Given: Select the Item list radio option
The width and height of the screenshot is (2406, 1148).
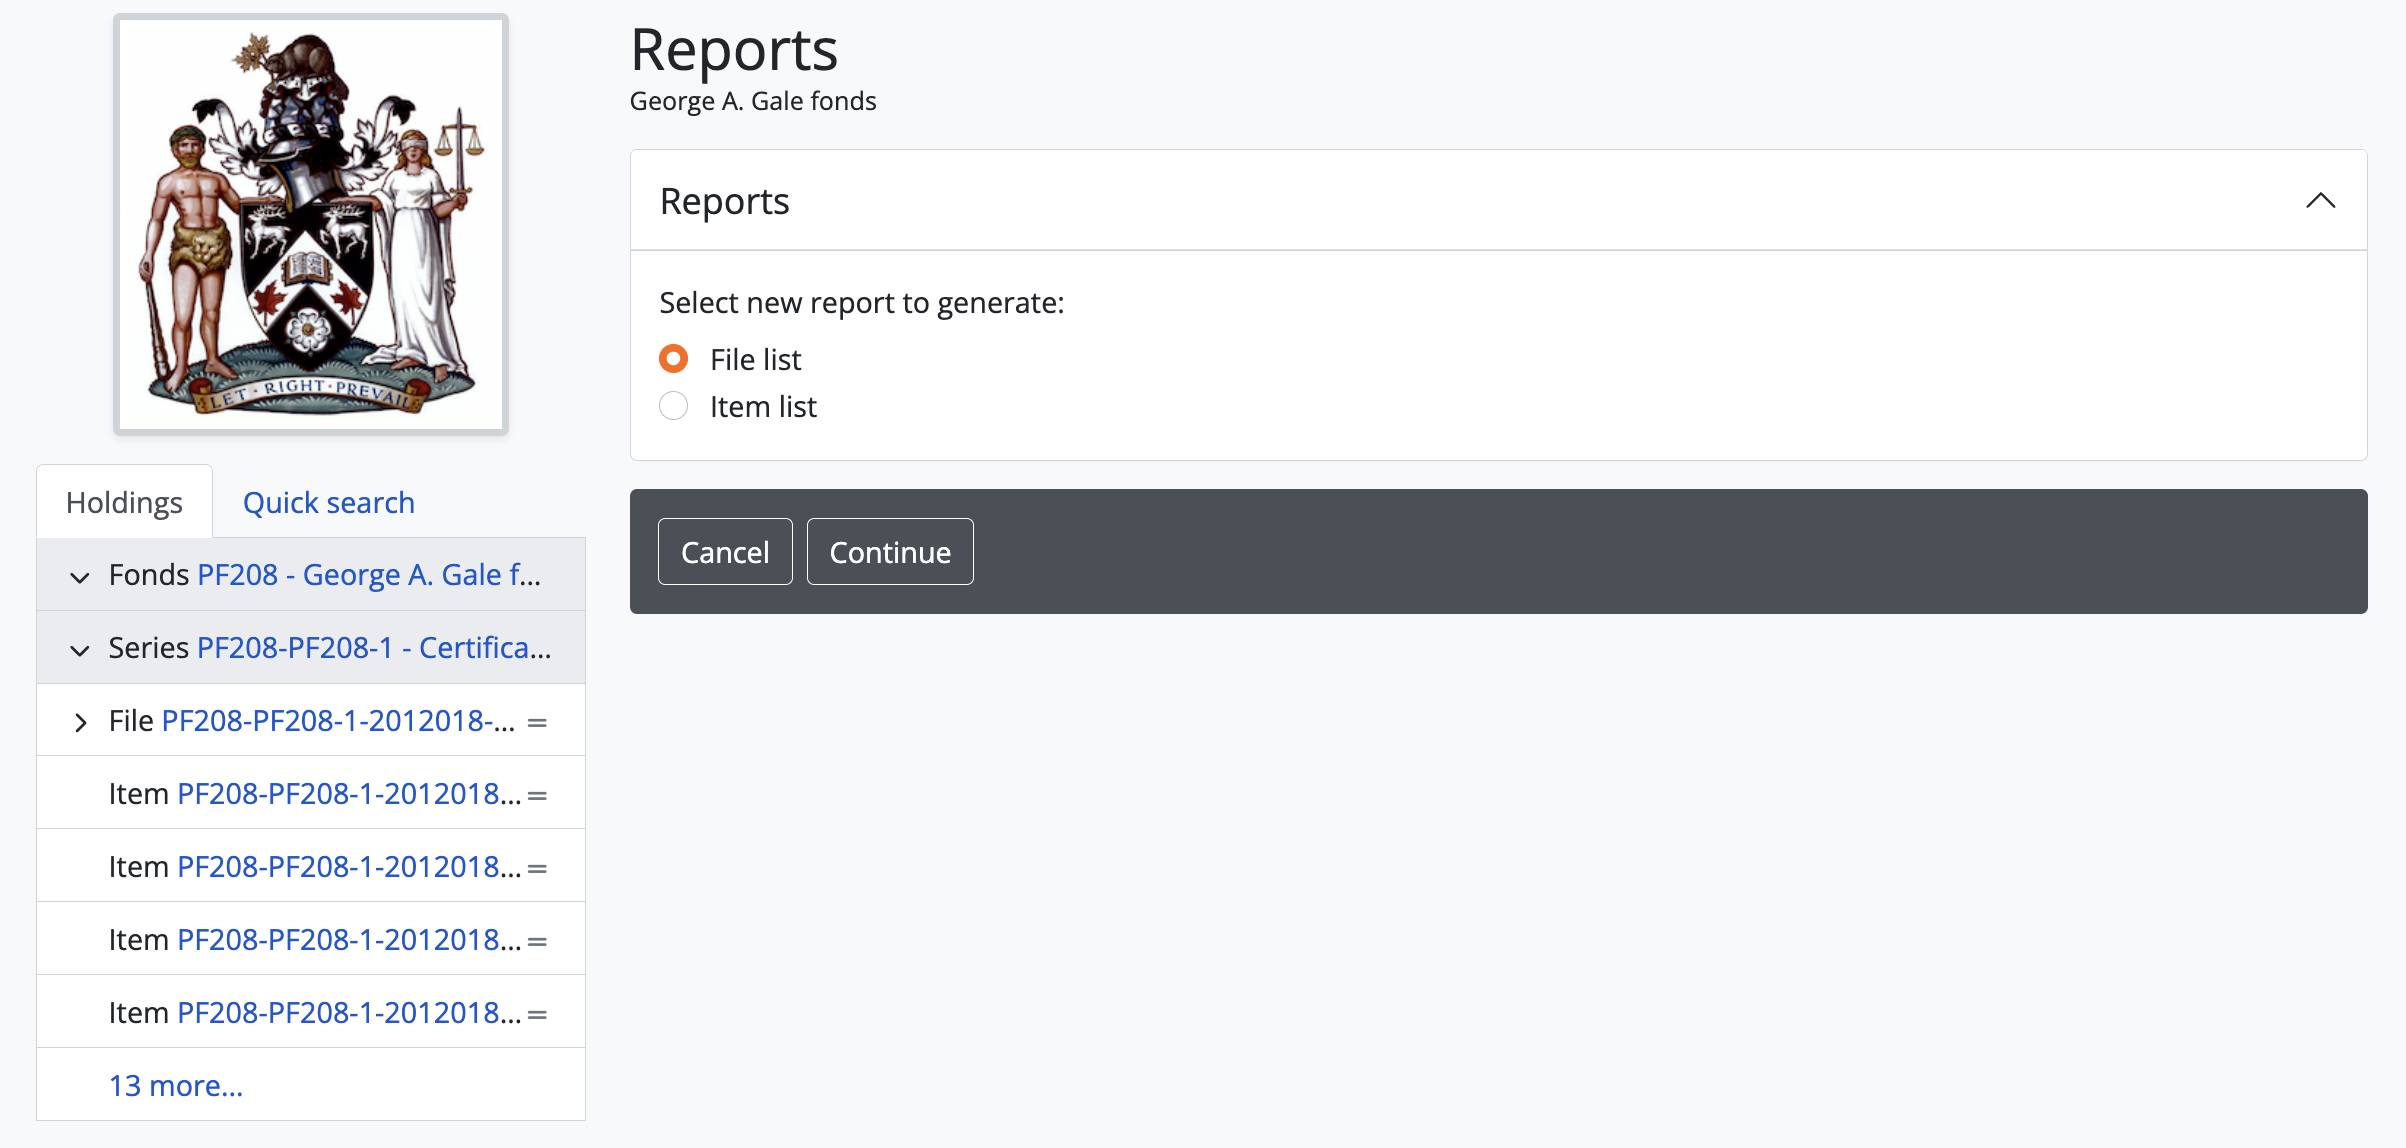Looking at the screenshot, I should pos(674,406).
